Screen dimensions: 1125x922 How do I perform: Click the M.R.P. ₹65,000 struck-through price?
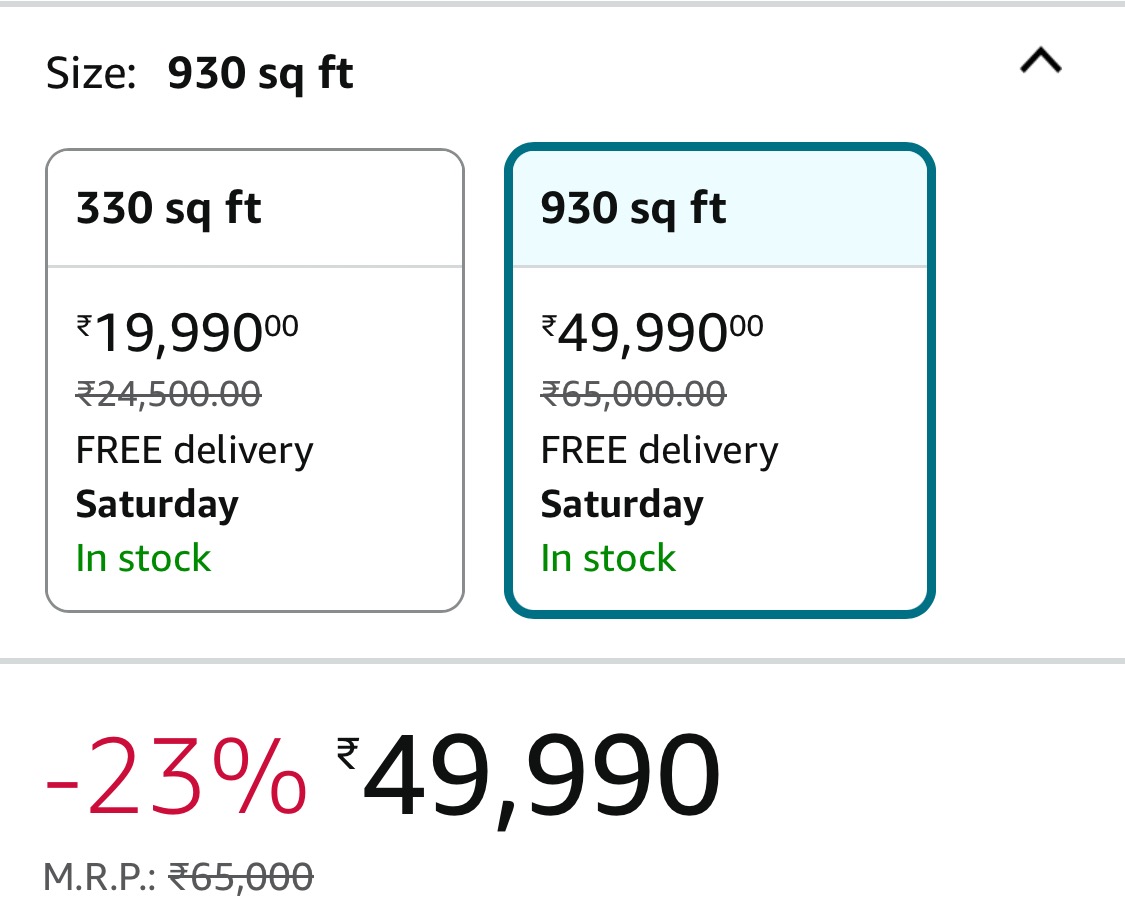point(241,877)
